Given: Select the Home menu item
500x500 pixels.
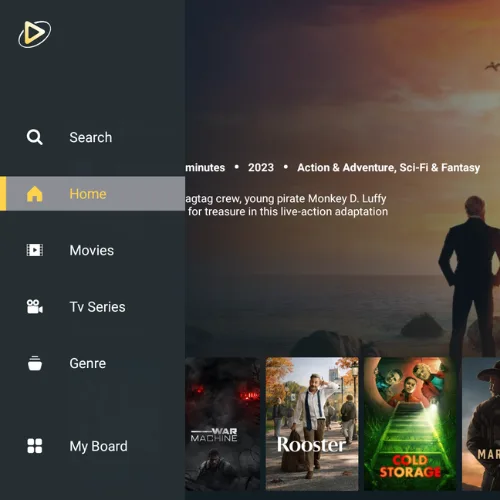Looking at the screenshot, I should pos(92,194).
